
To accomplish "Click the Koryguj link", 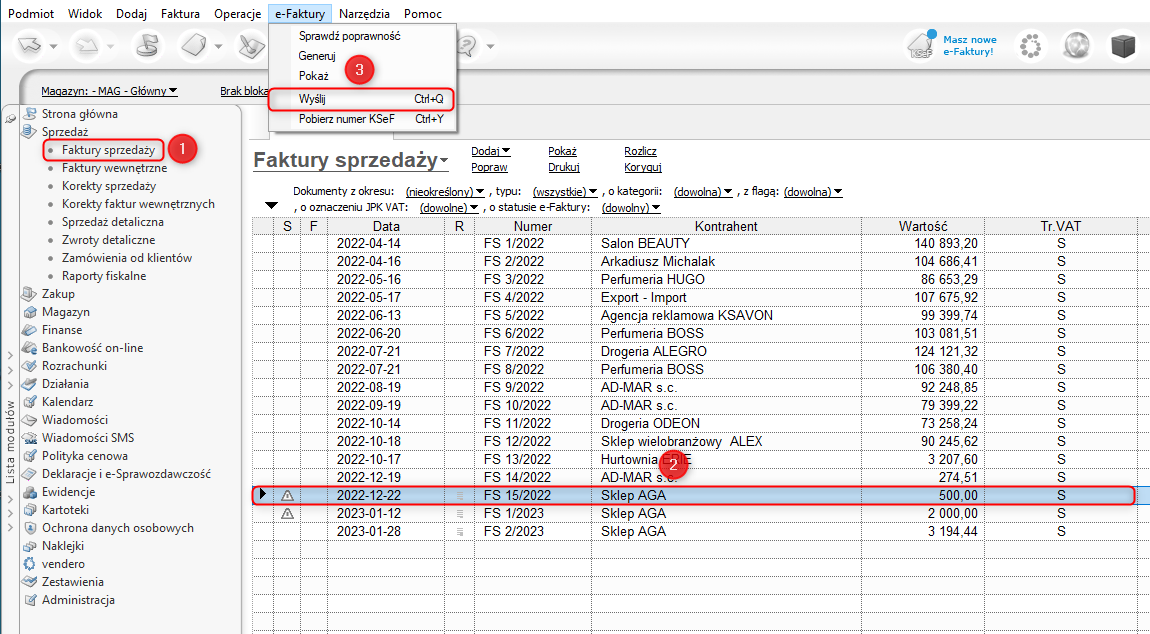I will [x=642, y=168].
